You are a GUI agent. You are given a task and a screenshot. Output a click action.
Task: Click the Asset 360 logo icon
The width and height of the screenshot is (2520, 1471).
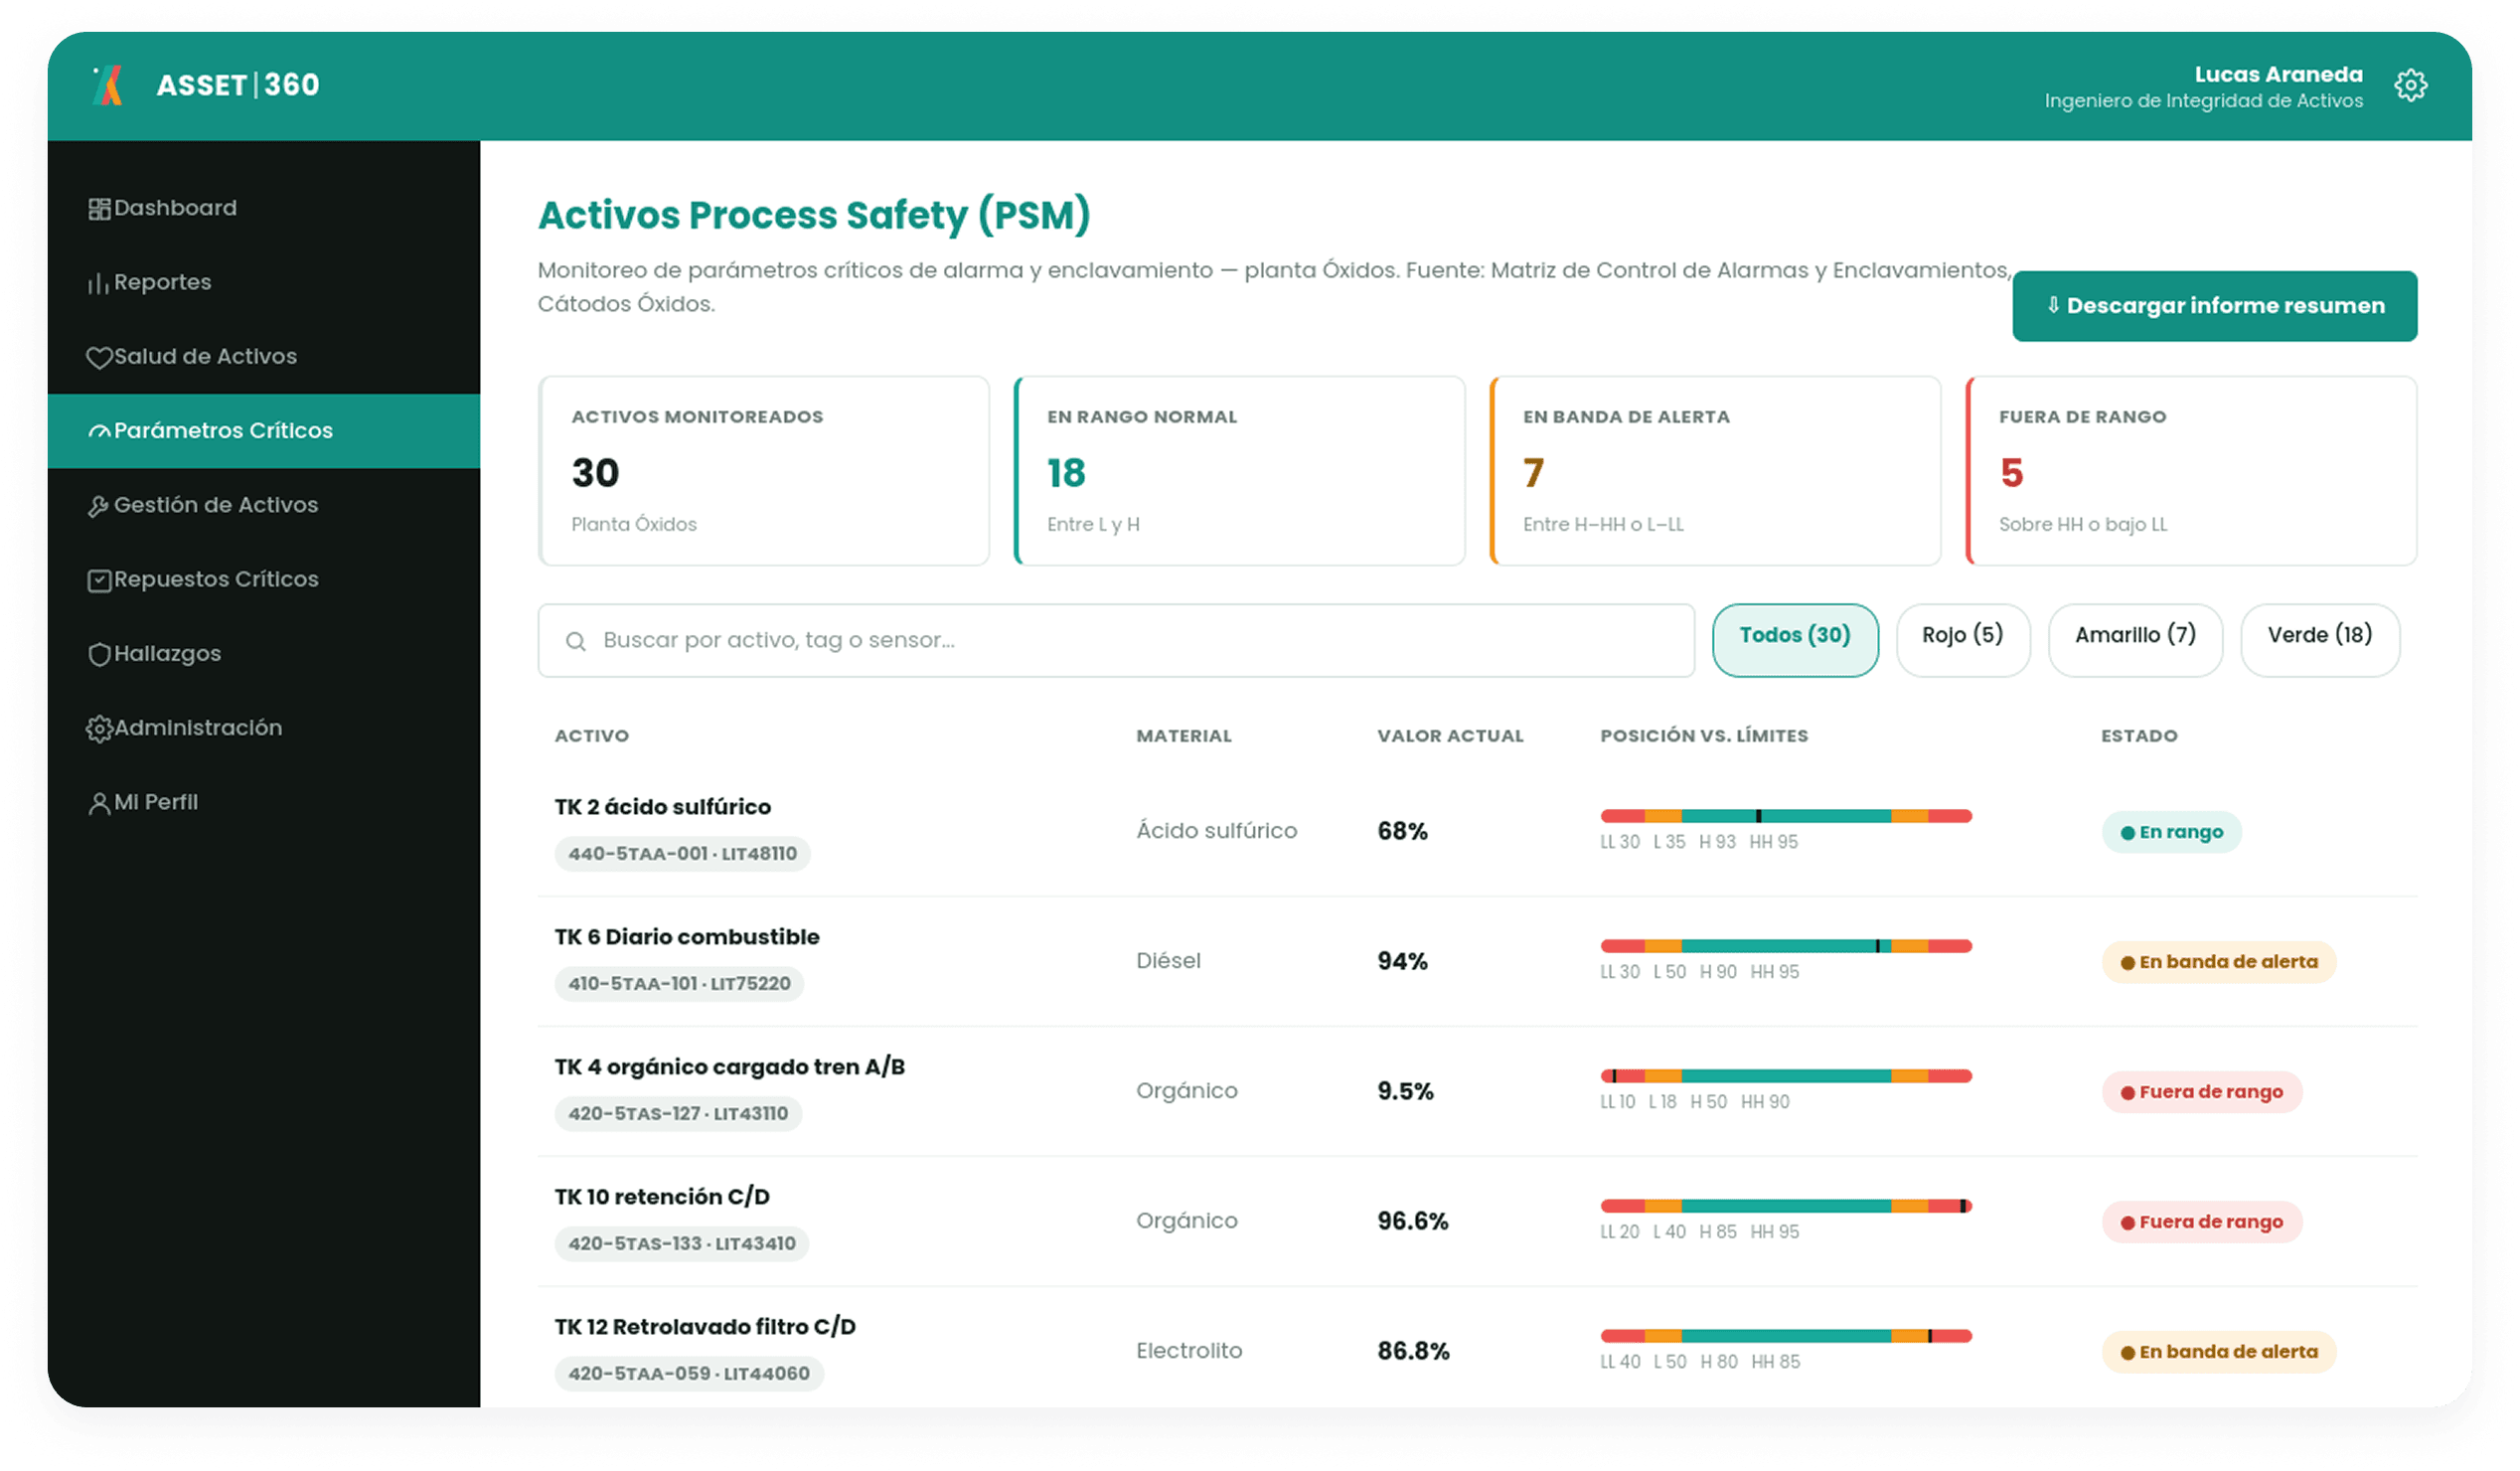[x=108, y=85]
